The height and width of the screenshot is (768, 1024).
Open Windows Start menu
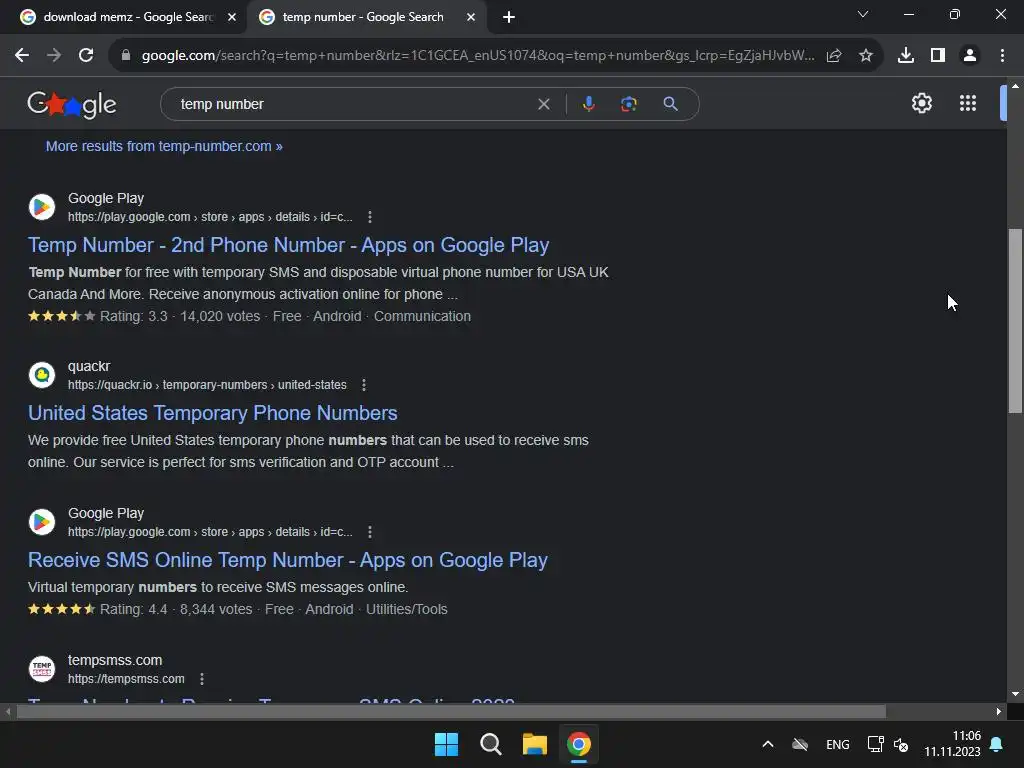pyautogui.click(x=447, y=744)
